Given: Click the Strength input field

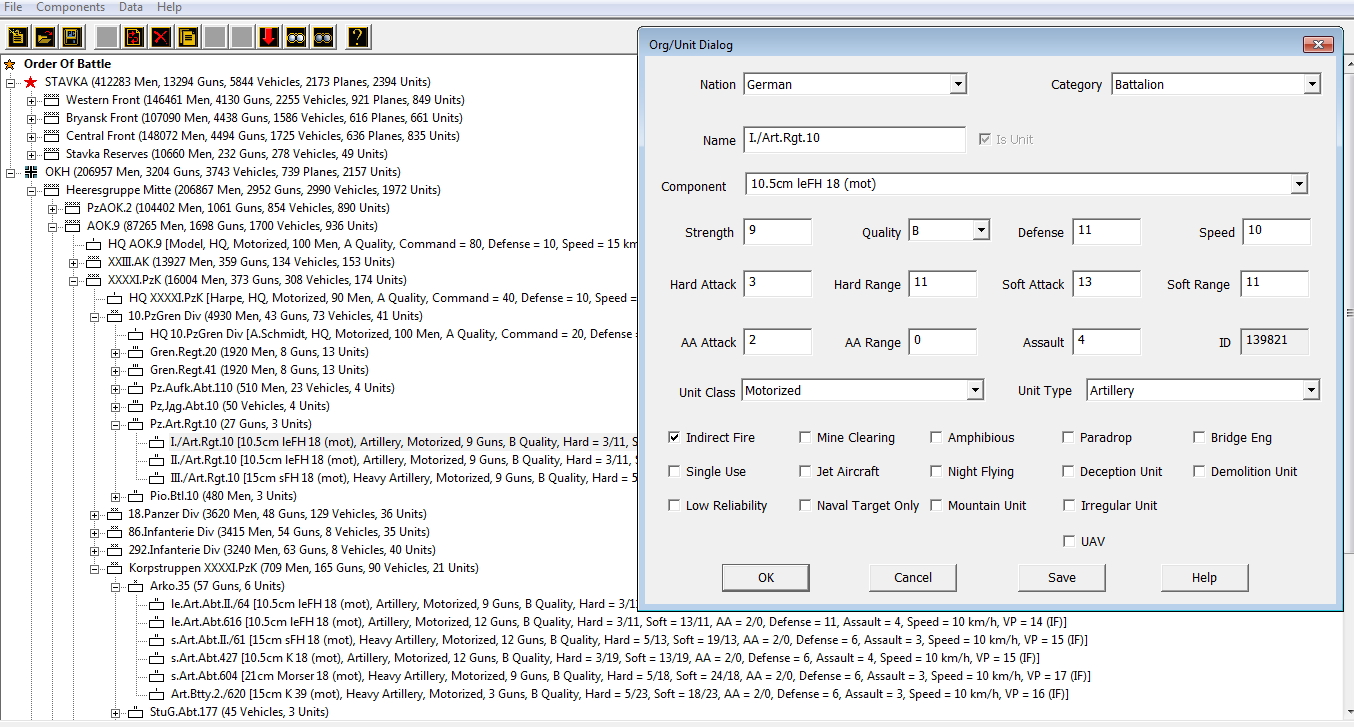Looking at the screenshot, I should coord(778,231).
